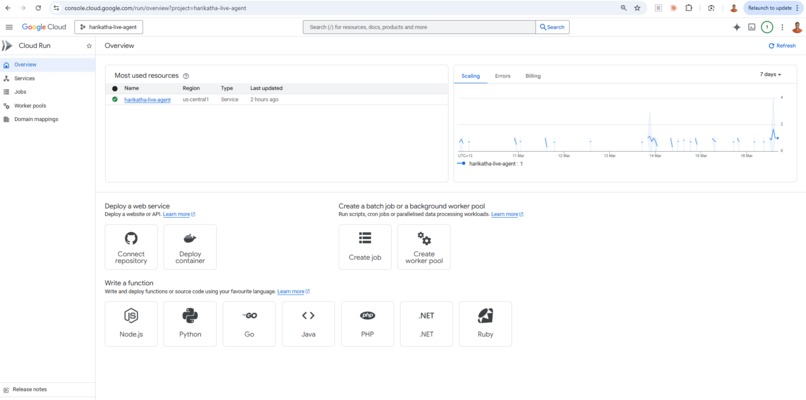Image resolution: width=806 pixels, height=400 pixels.
Task: Switch to the Errors tab
Action: point(503,76)
